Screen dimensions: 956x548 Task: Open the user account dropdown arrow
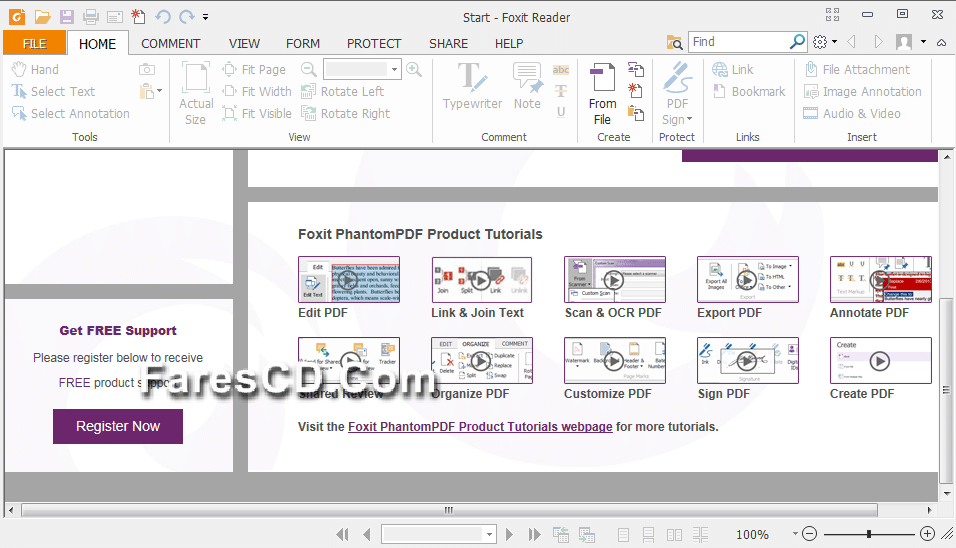(x=924, y=41)
